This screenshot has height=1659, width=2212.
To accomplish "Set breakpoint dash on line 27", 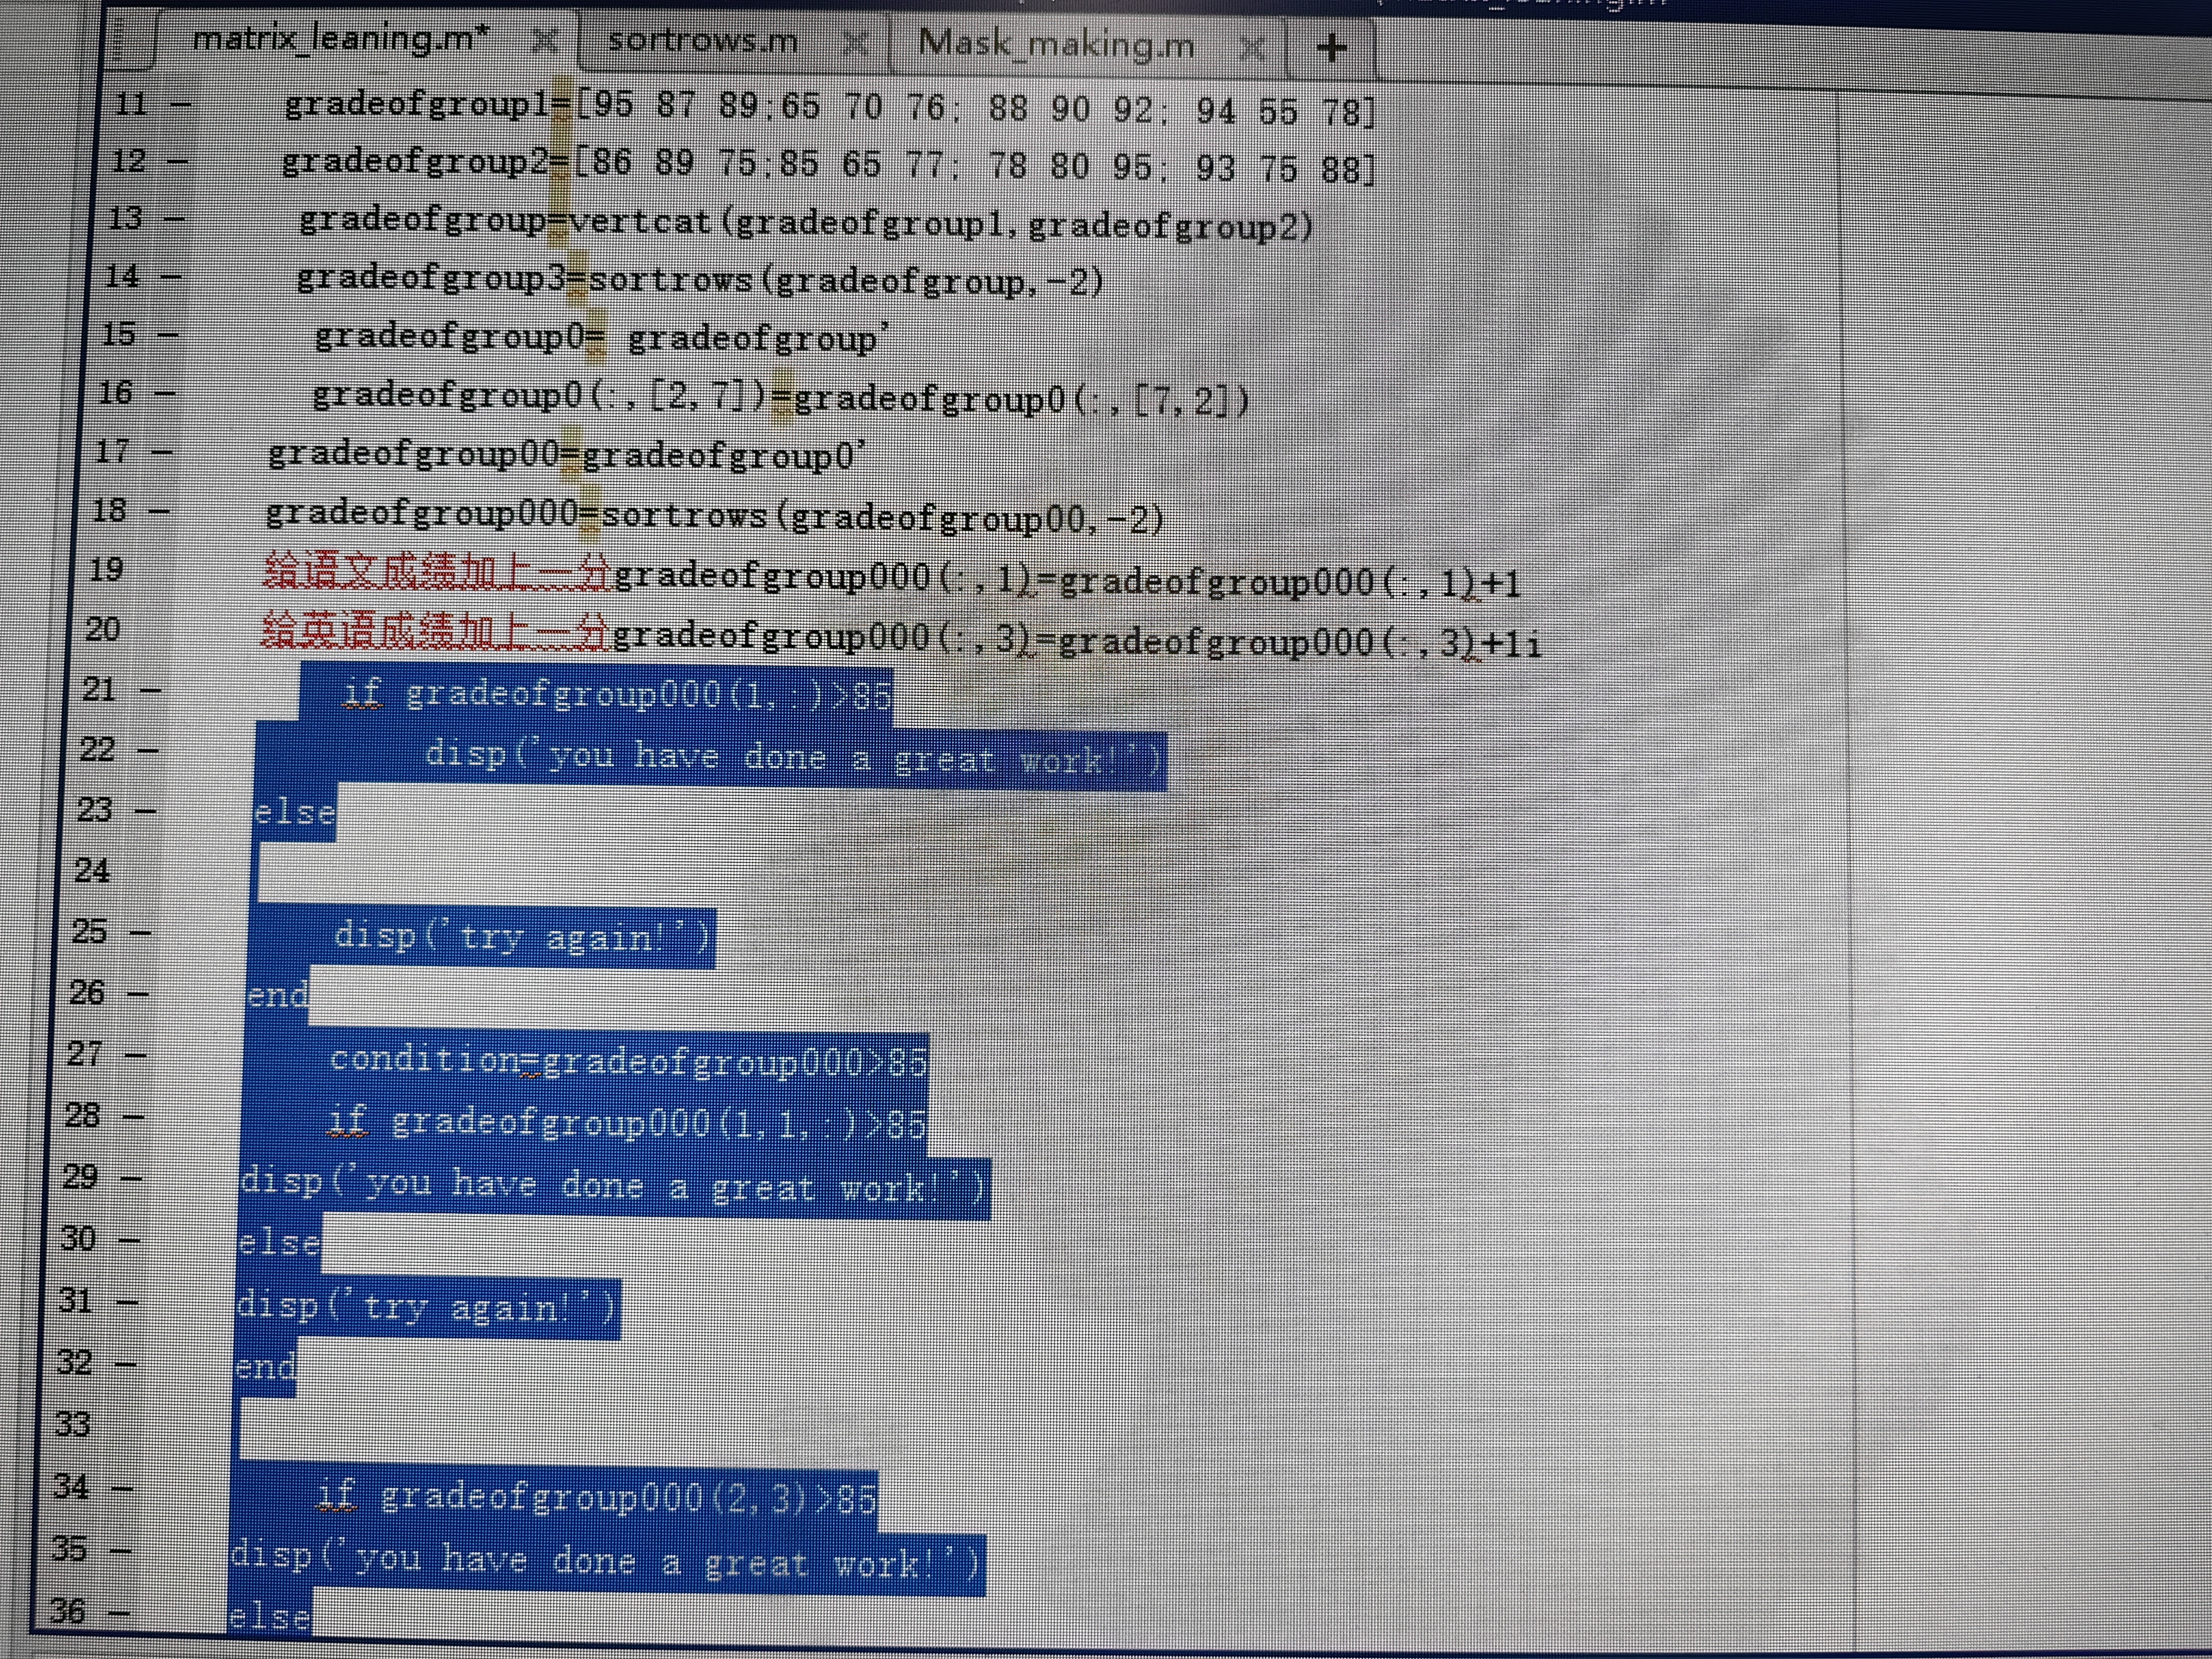I will pos(136,1054).
